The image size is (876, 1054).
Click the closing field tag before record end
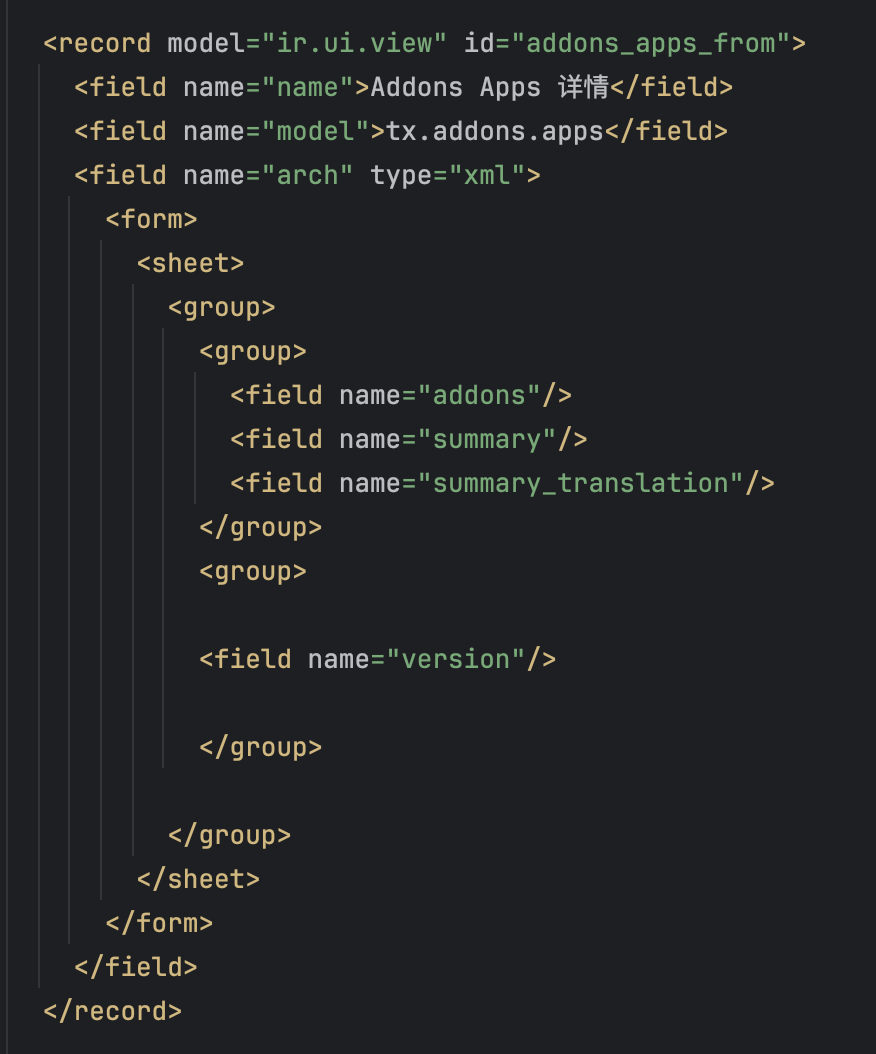pyautogui.click(x=136, y=967)
